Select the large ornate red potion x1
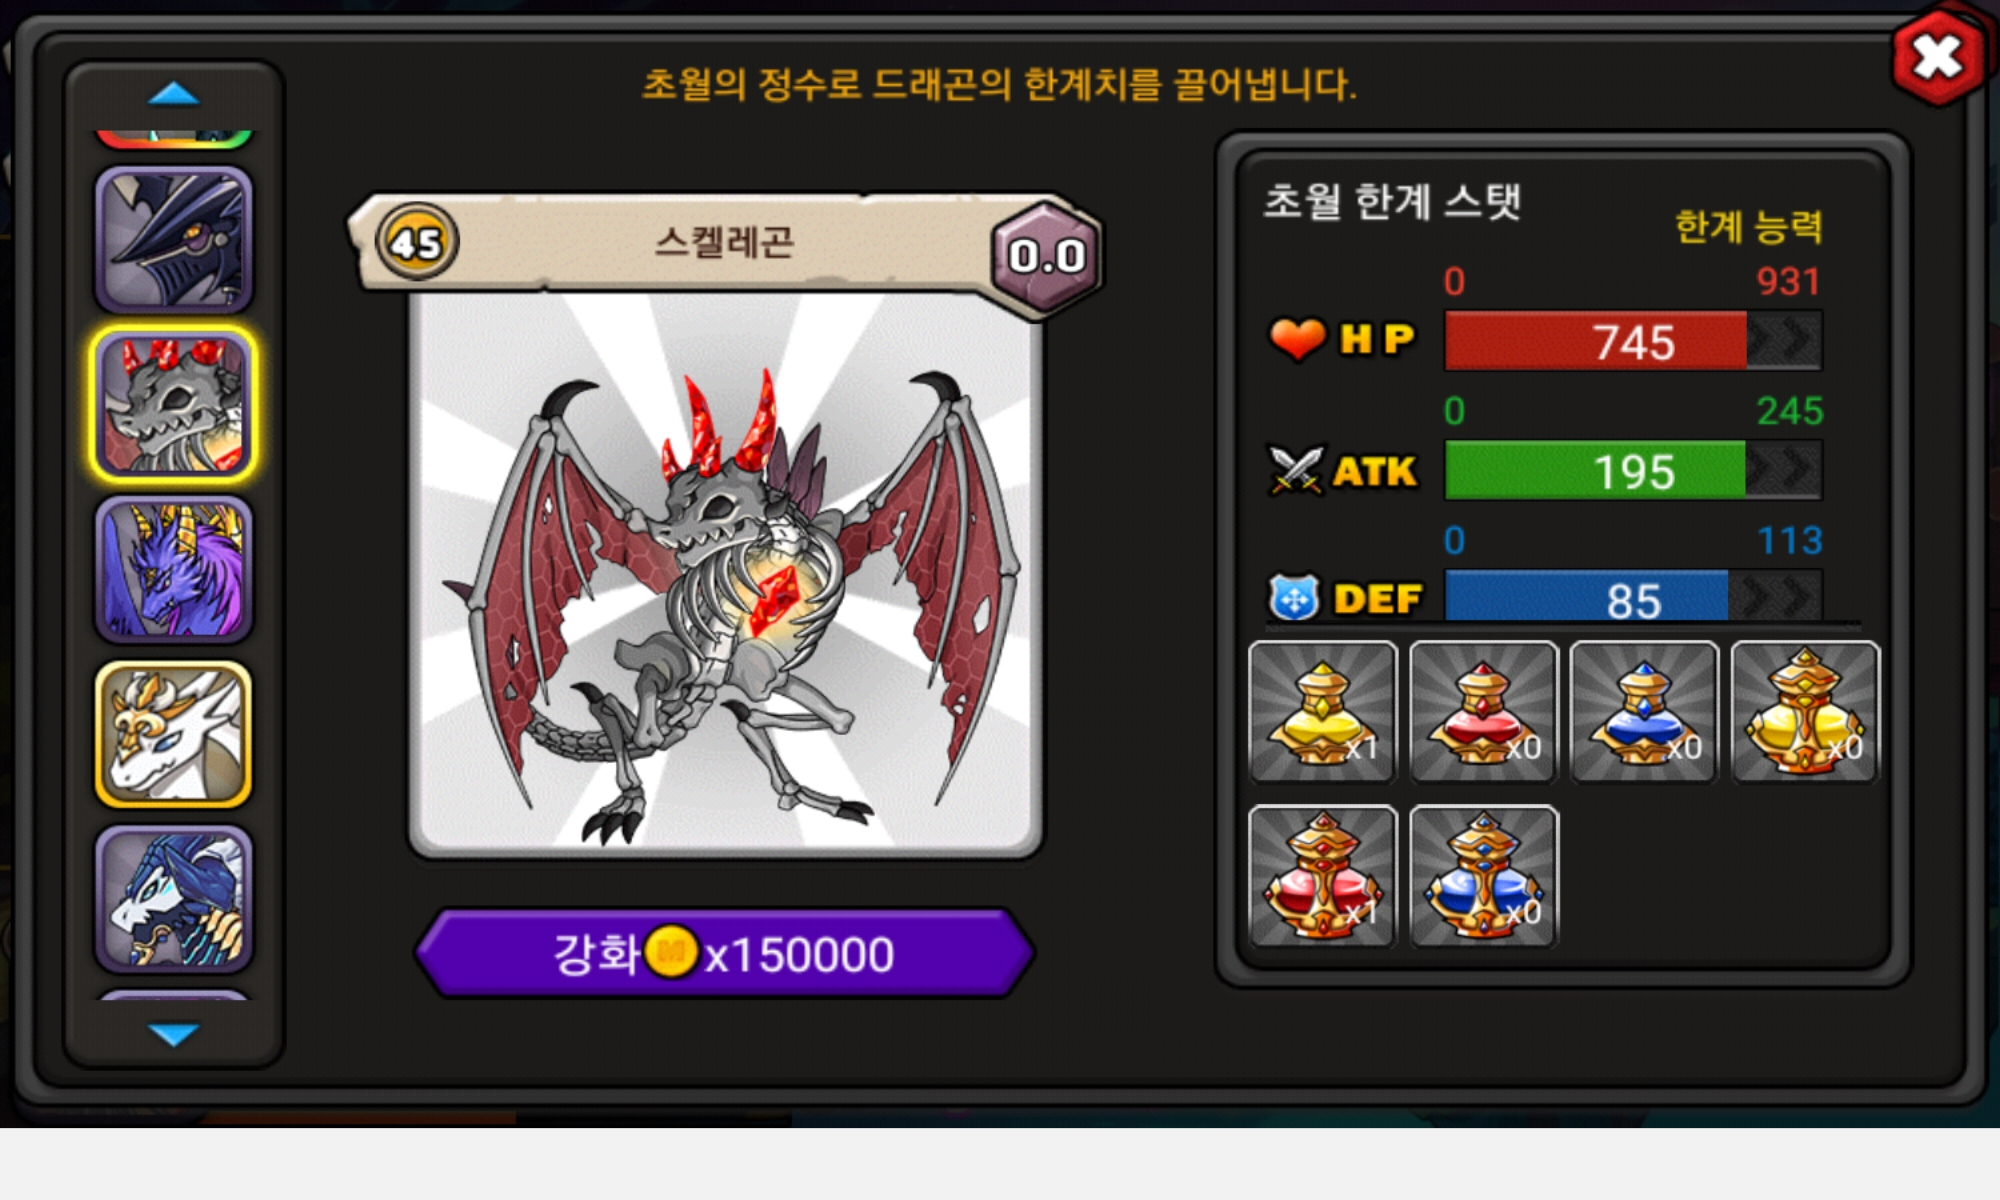The height and width of the screenshot is (1200, 2000). (1323, 877)
